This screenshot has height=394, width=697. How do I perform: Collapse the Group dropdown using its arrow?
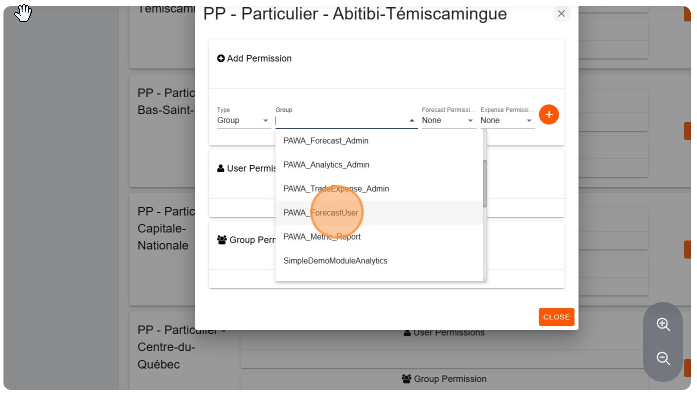(412, 121)
